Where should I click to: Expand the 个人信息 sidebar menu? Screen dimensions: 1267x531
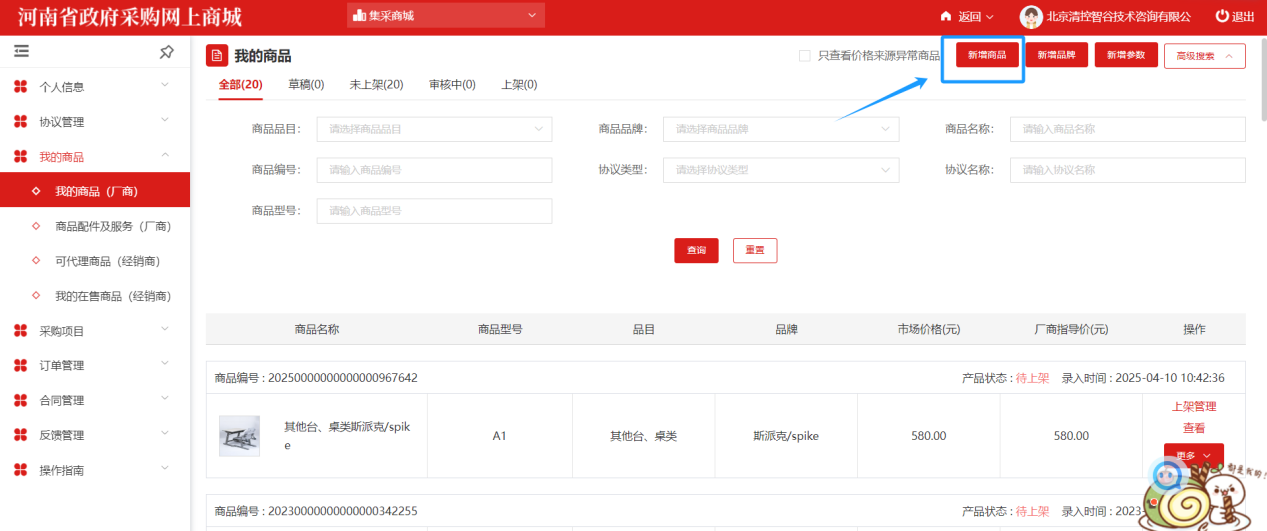[x=95, y=87]
